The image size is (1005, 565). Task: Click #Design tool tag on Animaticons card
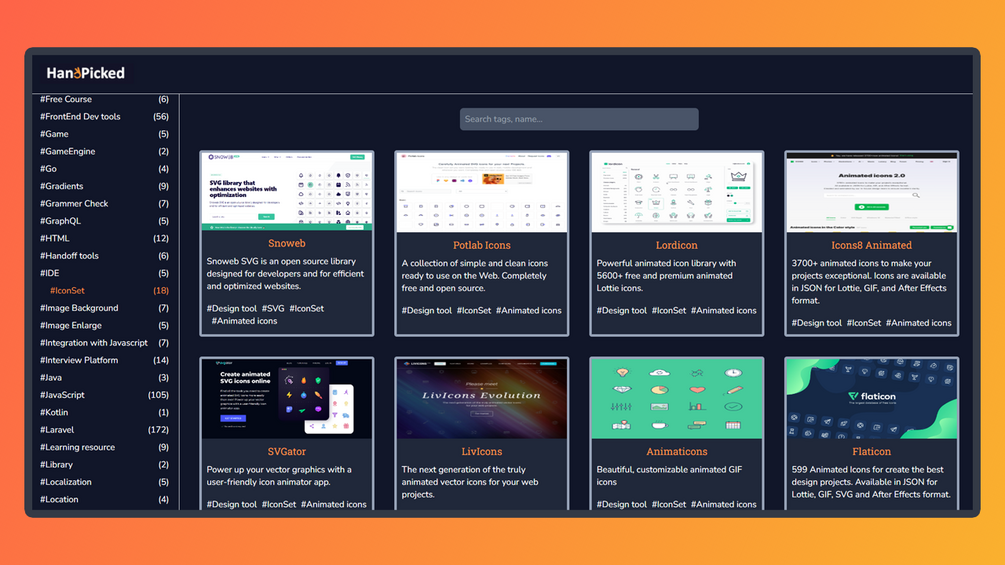(622, 504)
